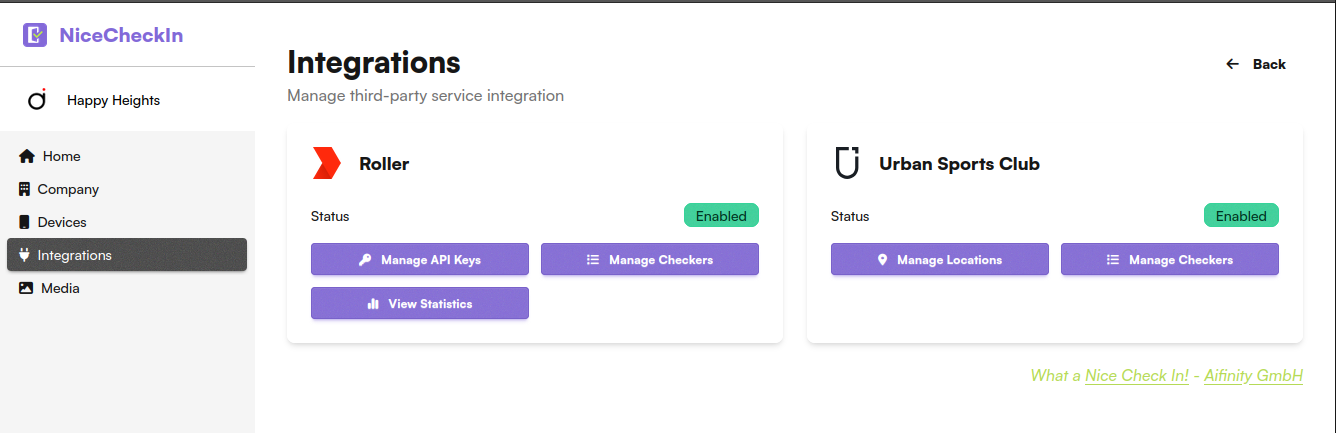The width and height of the screenshot is (1336, 433).
Task: Click Roller's Enabled status badge
Action: pos(721,216)
